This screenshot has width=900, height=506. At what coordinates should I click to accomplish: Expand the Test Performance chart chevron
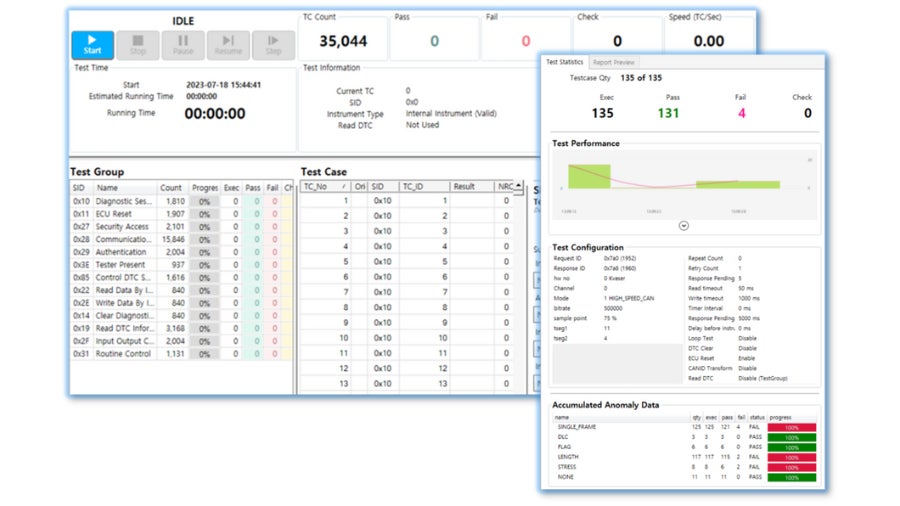(684, 225)
